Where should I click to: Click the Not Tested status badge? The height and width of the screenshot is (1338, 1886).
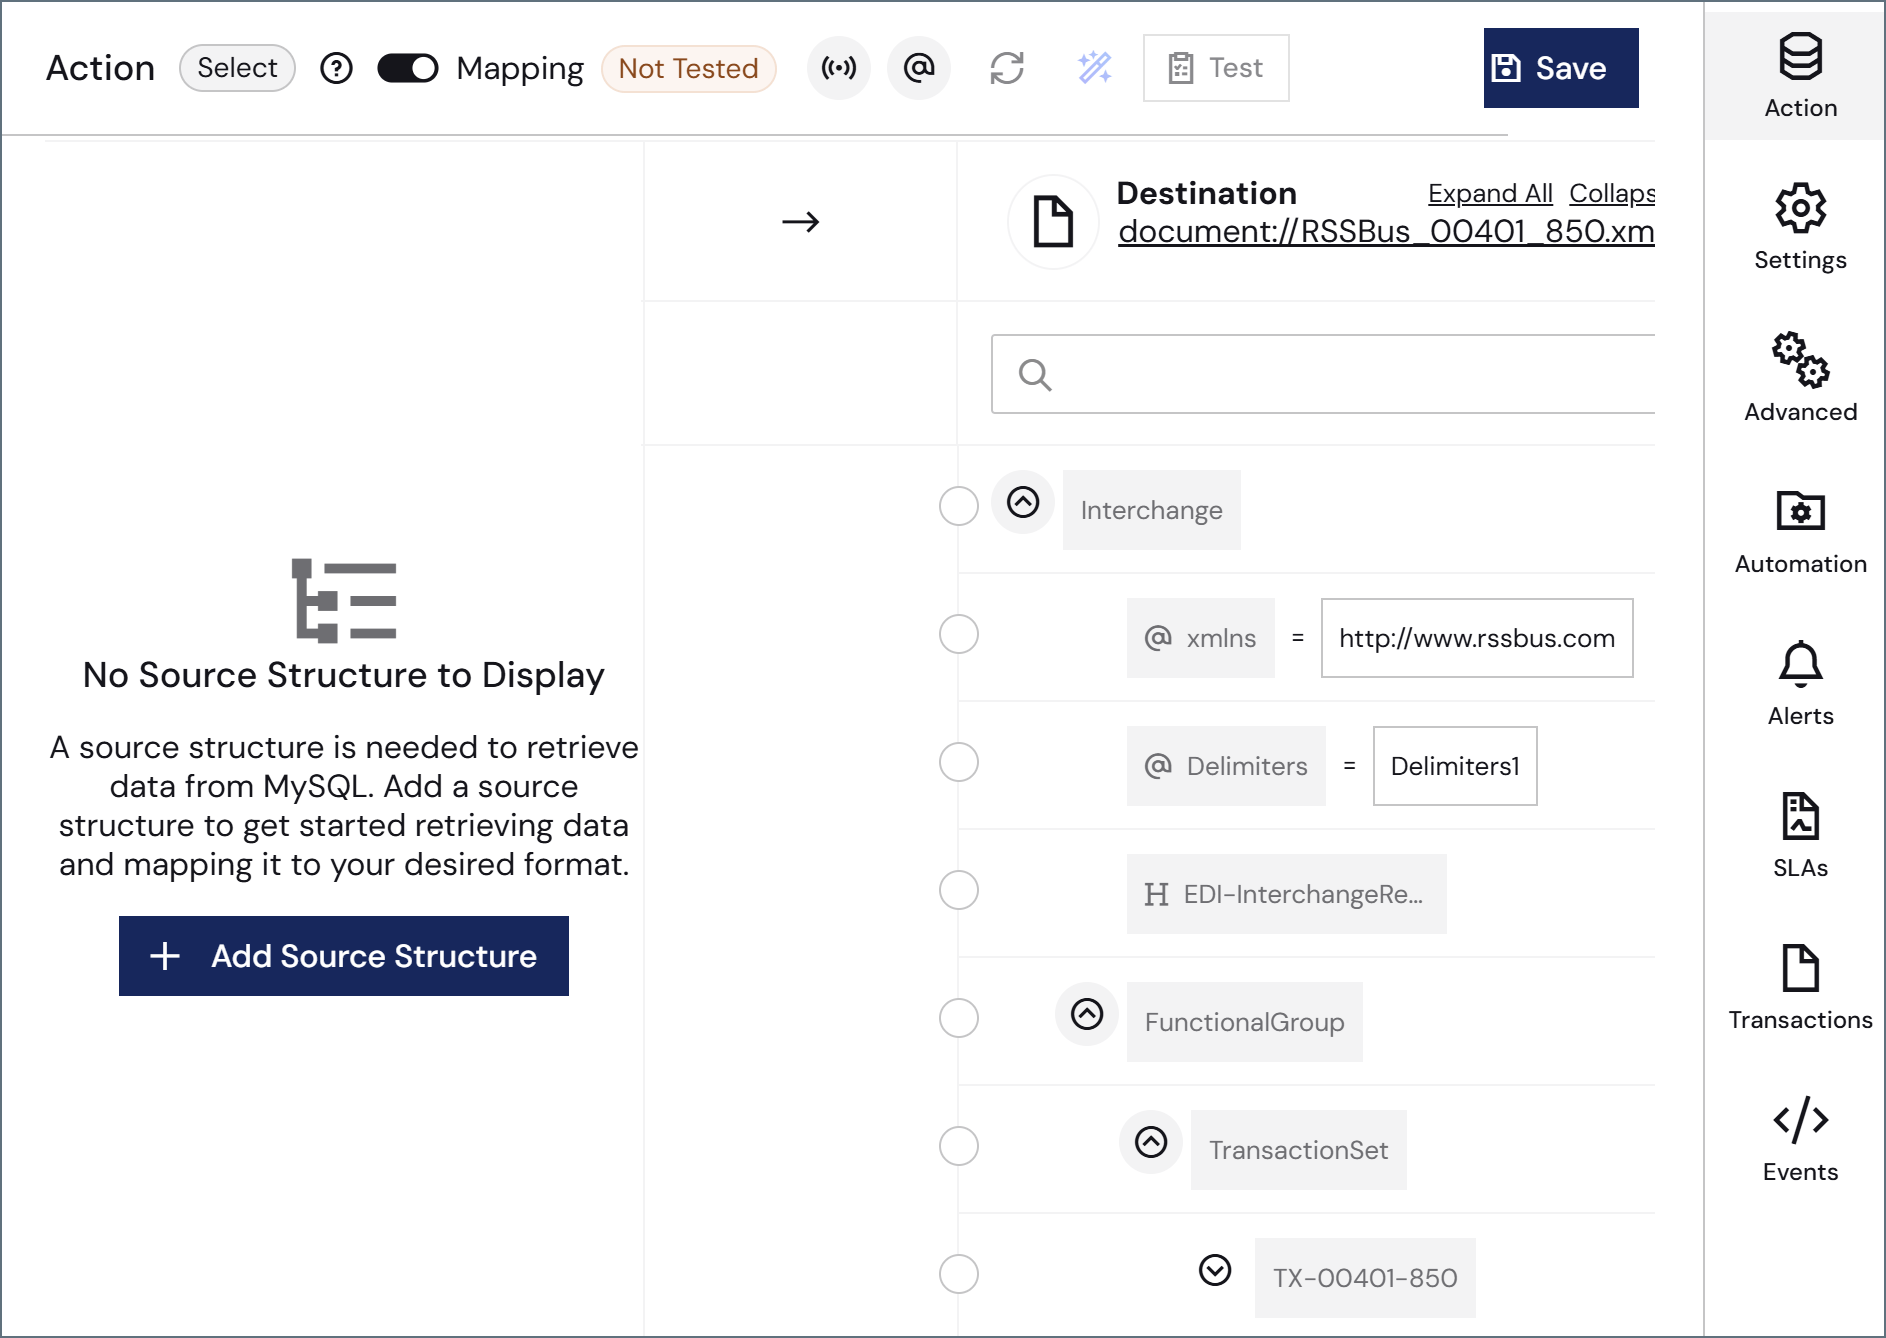pyautogui.click(x=689, y=69)
